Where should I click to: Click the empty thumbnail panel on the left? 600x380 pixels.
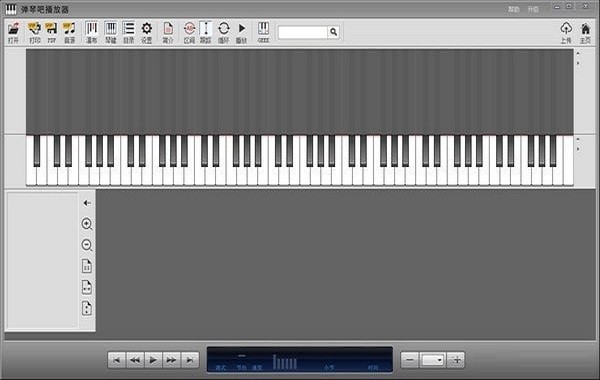(x=42, y=260)
